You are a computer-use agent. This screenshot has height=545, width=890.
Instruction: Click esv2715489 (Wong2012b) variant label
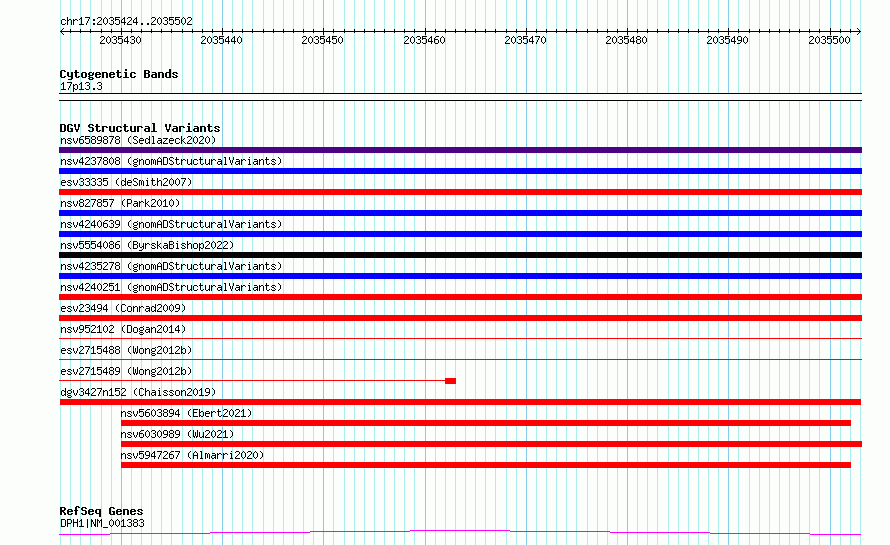(x=126, y=371)
